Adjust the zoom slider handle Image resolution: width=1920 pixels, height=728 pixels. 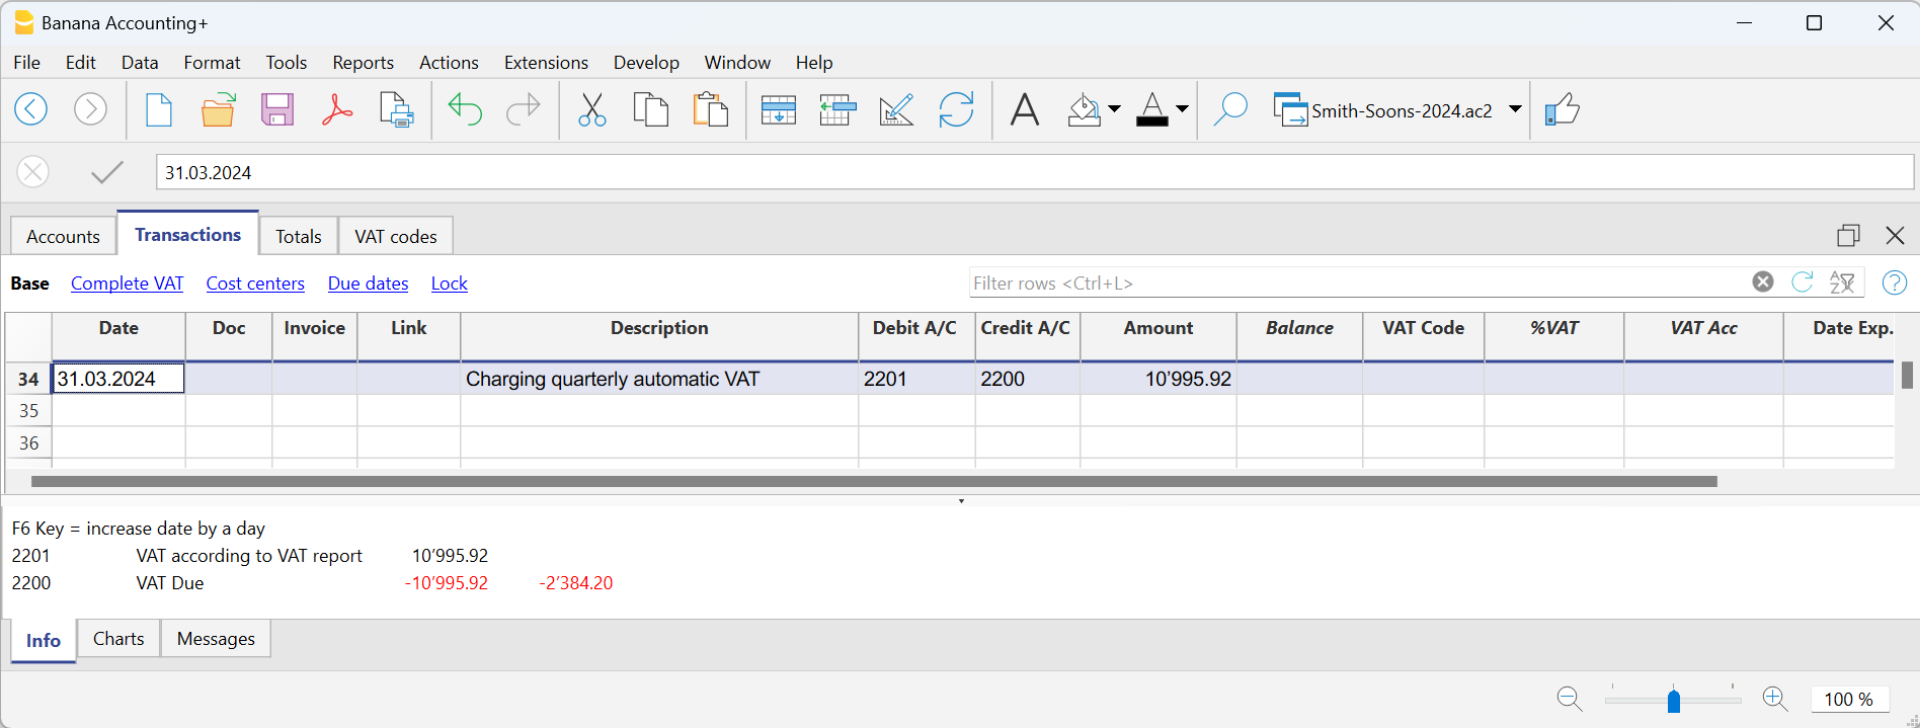[x=1673, y=700]
